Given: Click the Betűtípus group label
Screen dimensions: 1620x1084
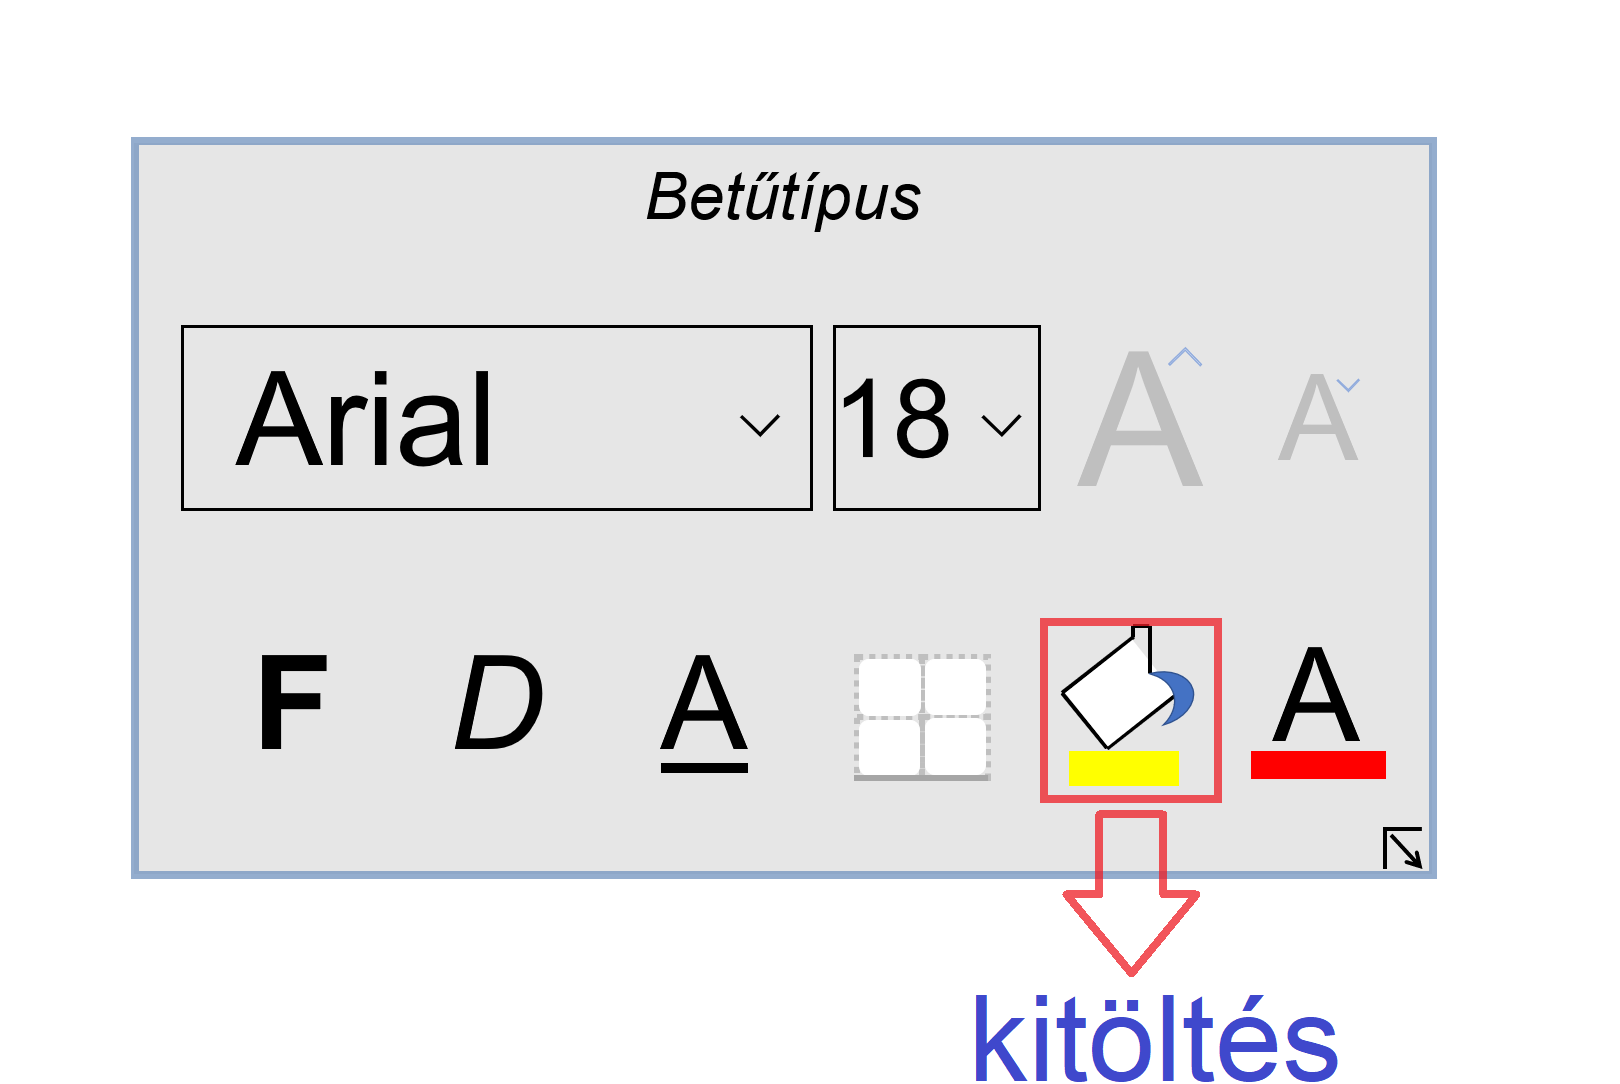Looking at the screenshot, I should [x=783, y=197].
